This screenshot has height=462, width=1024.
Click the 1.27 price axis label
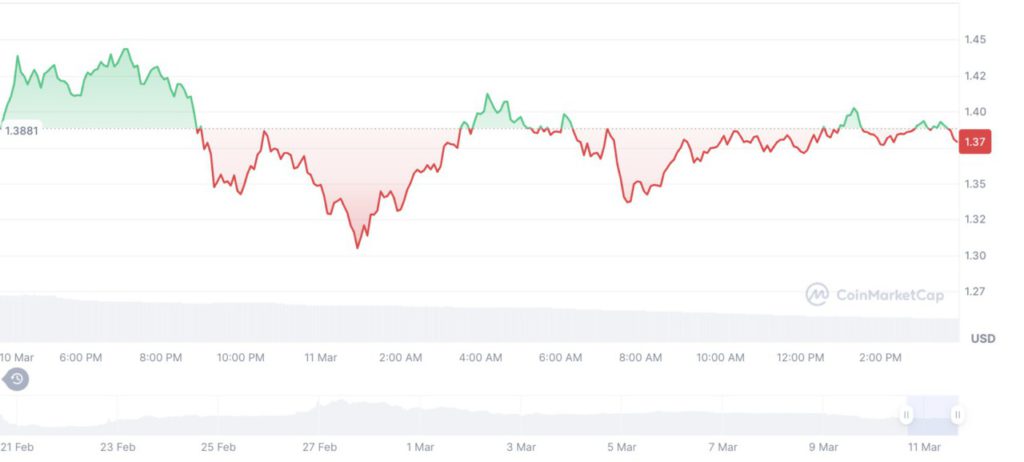point(976,292)
